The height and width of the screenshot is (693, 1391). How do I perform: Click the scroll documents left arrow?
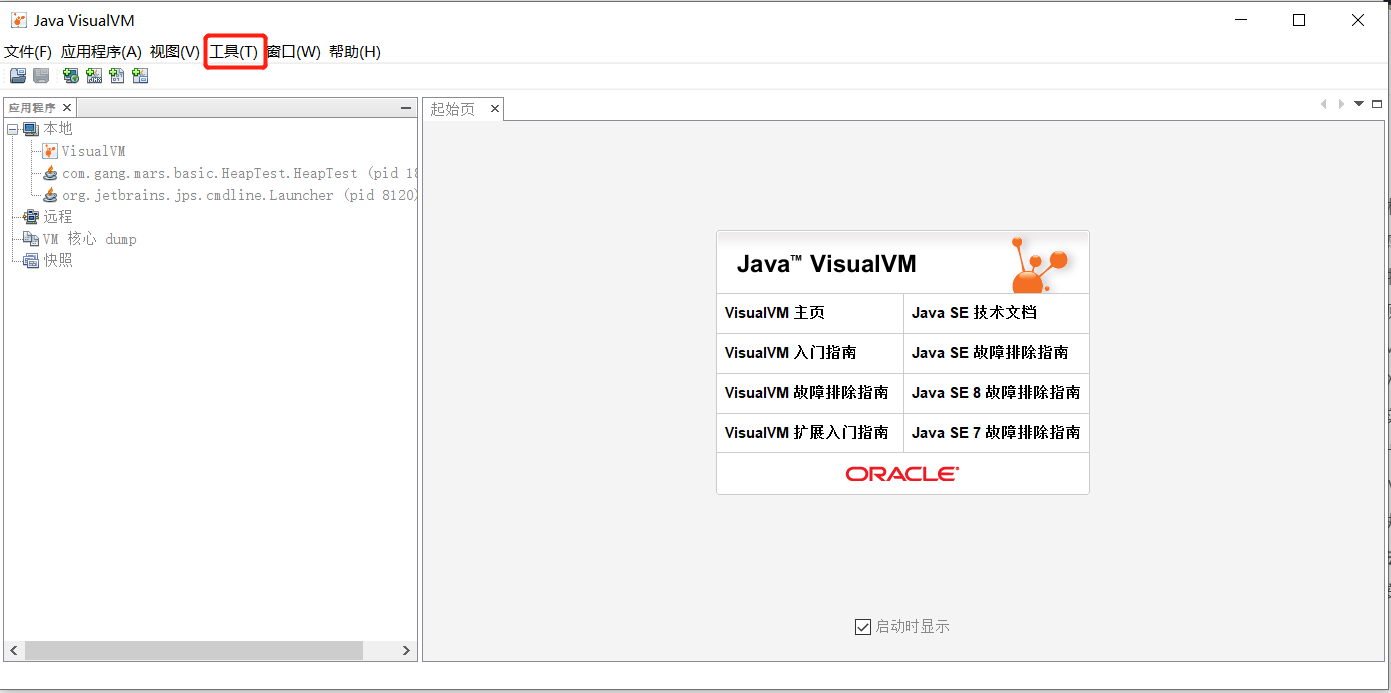[1324, 104]
